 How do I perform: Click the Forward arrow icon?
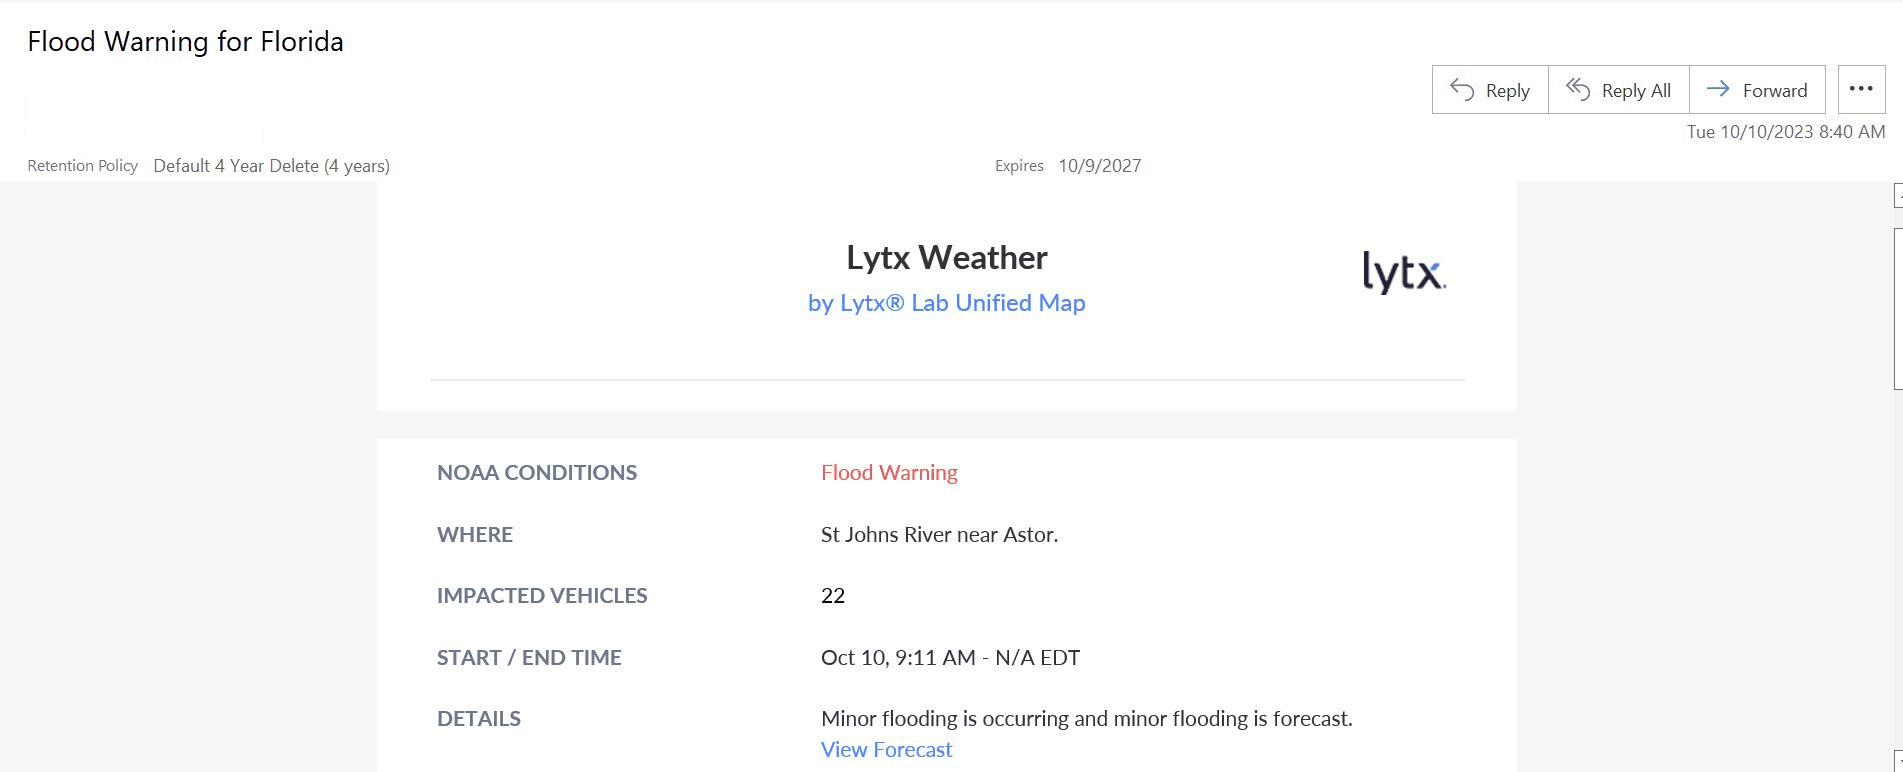(1718, 89)
